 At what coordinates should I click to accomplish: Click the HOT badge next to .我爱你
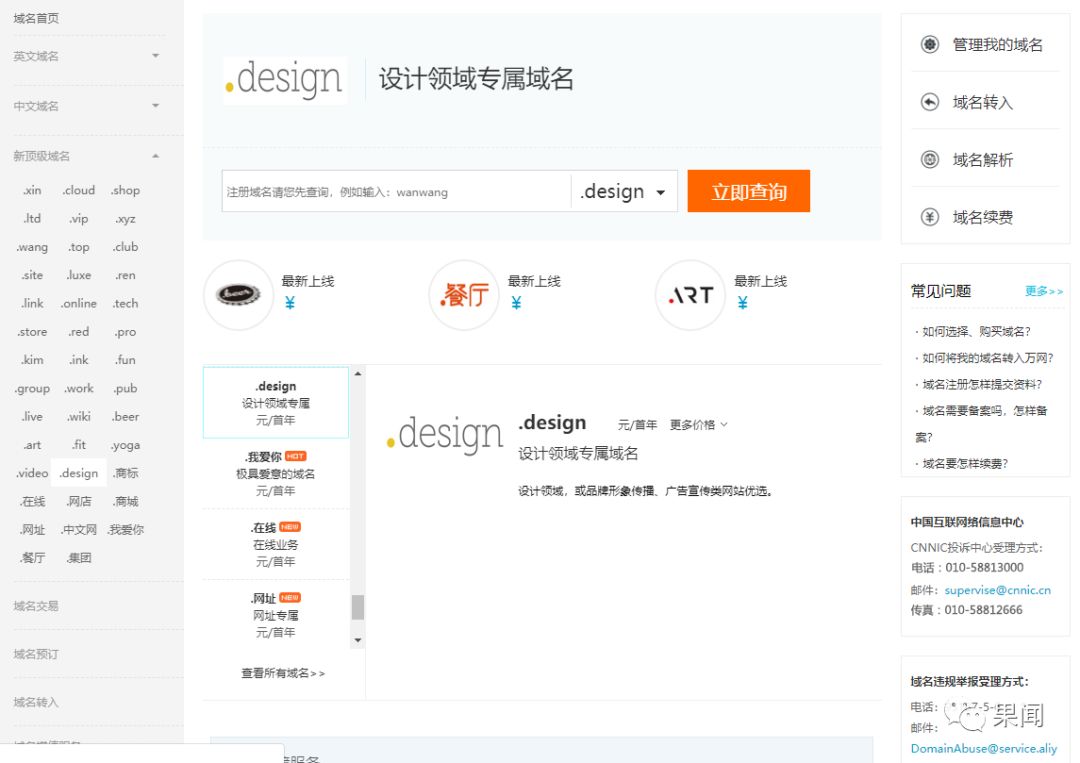(295, 456)
